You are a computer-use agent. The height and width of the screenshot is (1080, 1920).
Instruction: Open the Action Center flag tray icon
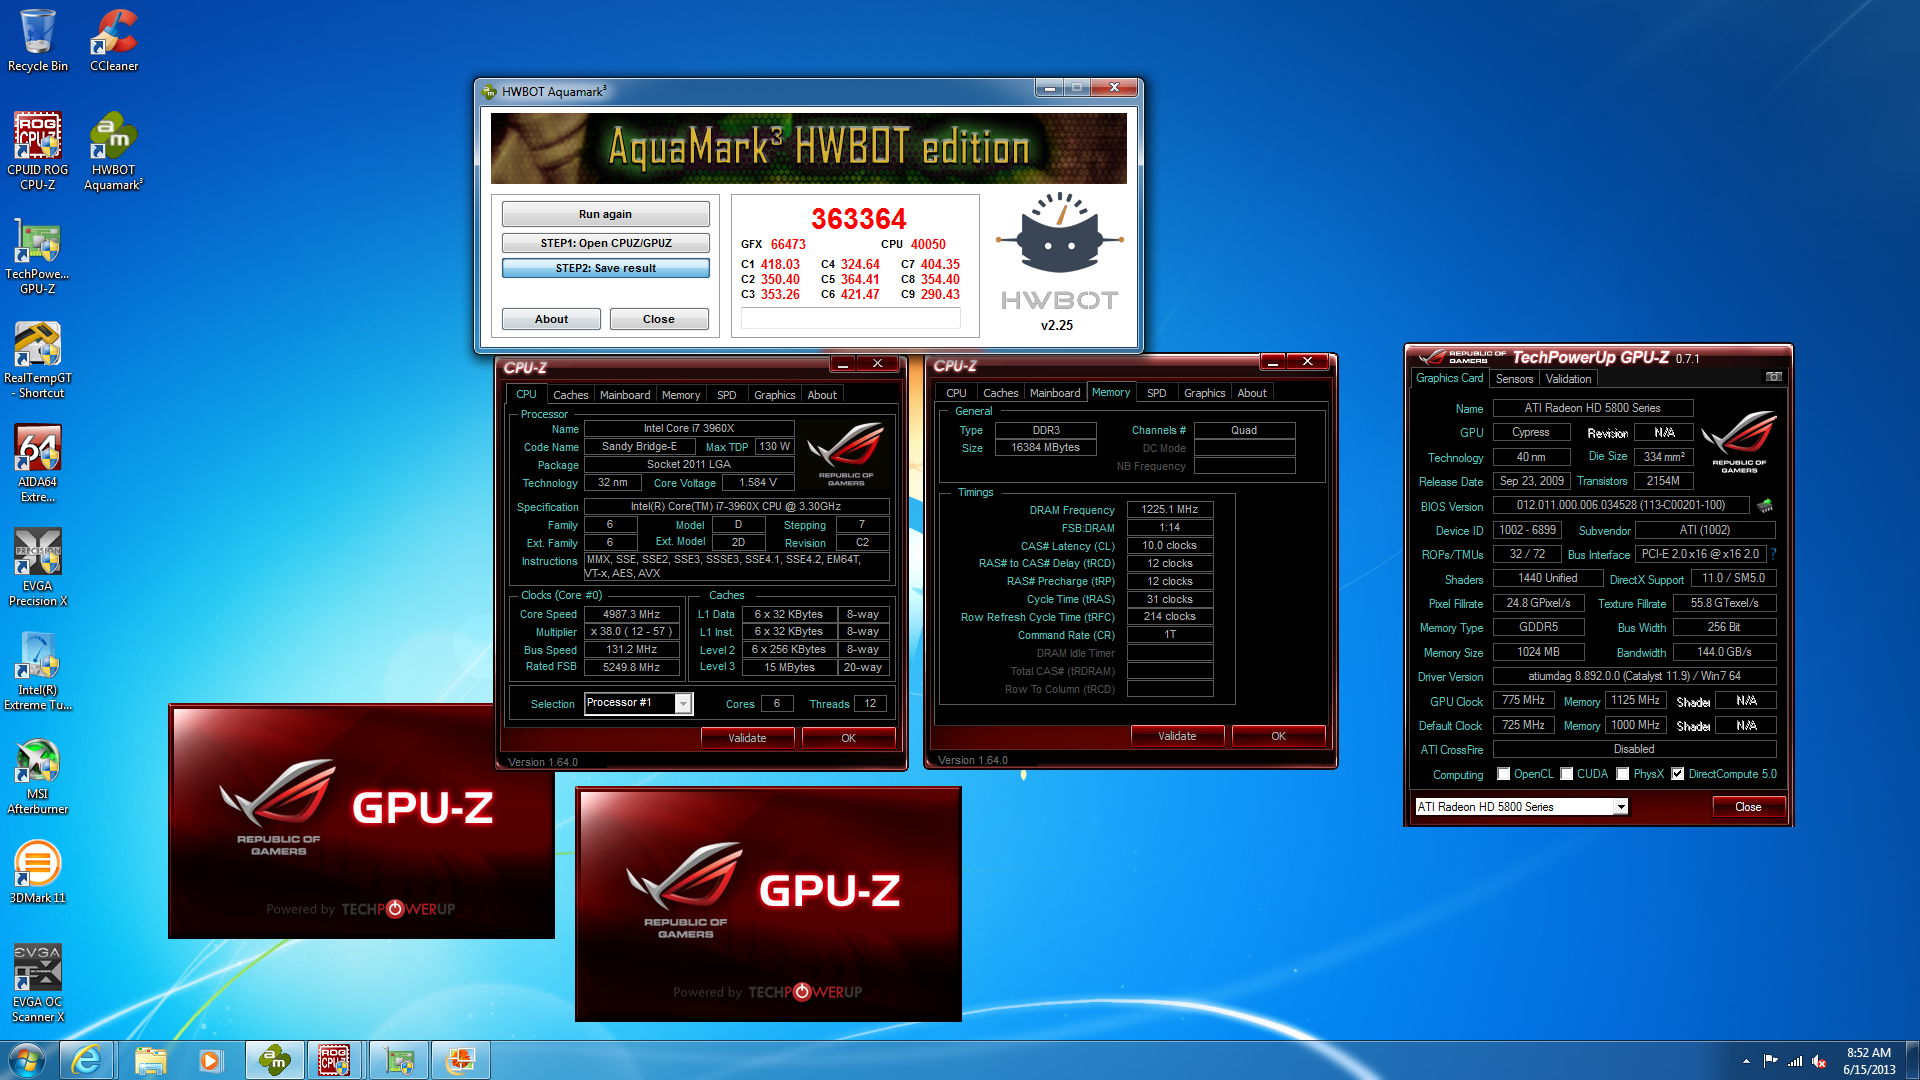pos(1771,1061)
